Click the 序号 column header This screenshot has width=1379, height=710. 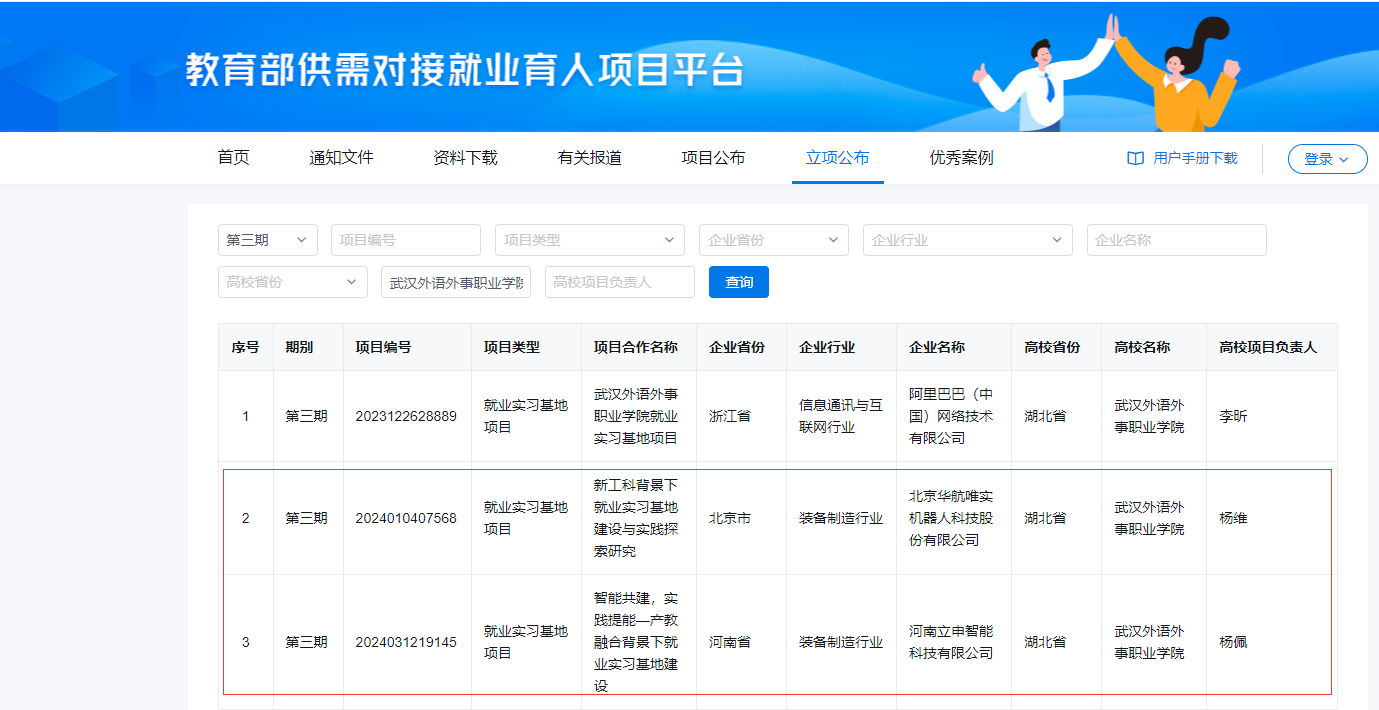(246, 347)
